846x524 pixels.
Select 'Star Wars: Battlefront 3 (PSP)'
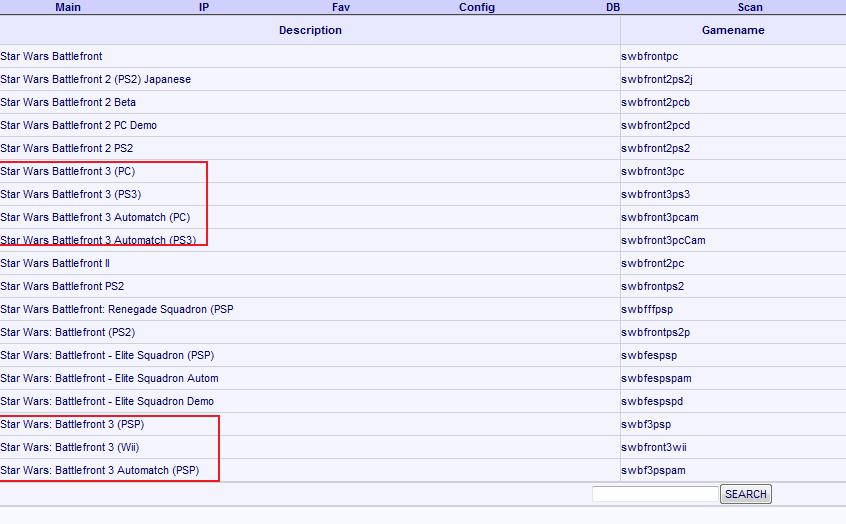point(72,424)
